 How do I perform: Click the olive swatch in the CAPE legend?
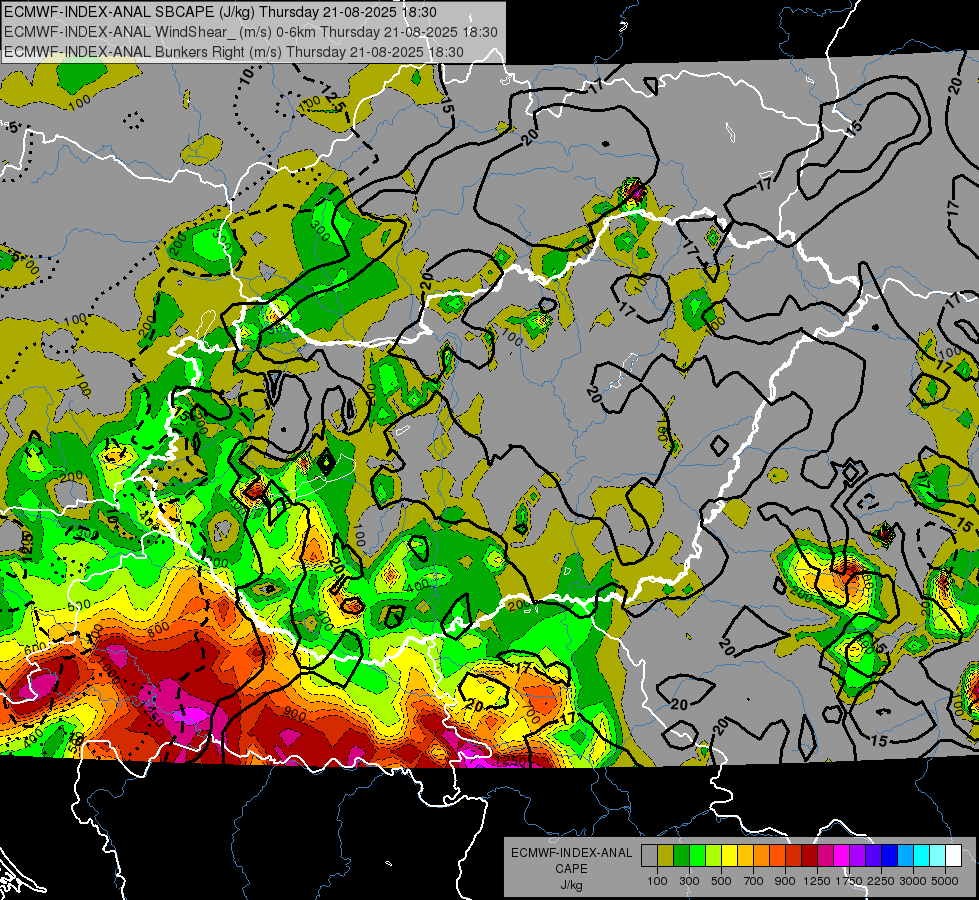pos(666,856)
